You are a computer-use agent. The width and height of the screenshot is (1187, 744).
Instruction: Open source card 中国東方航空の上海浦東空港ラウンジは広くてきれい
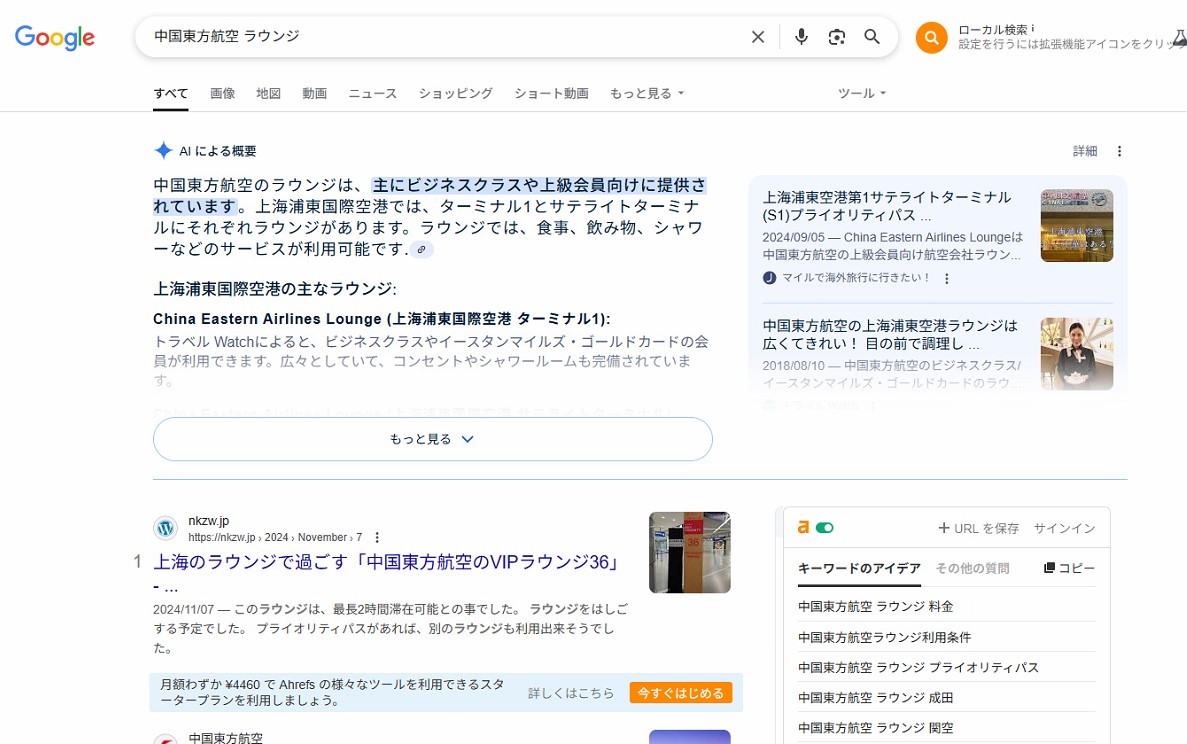point(890,335)
